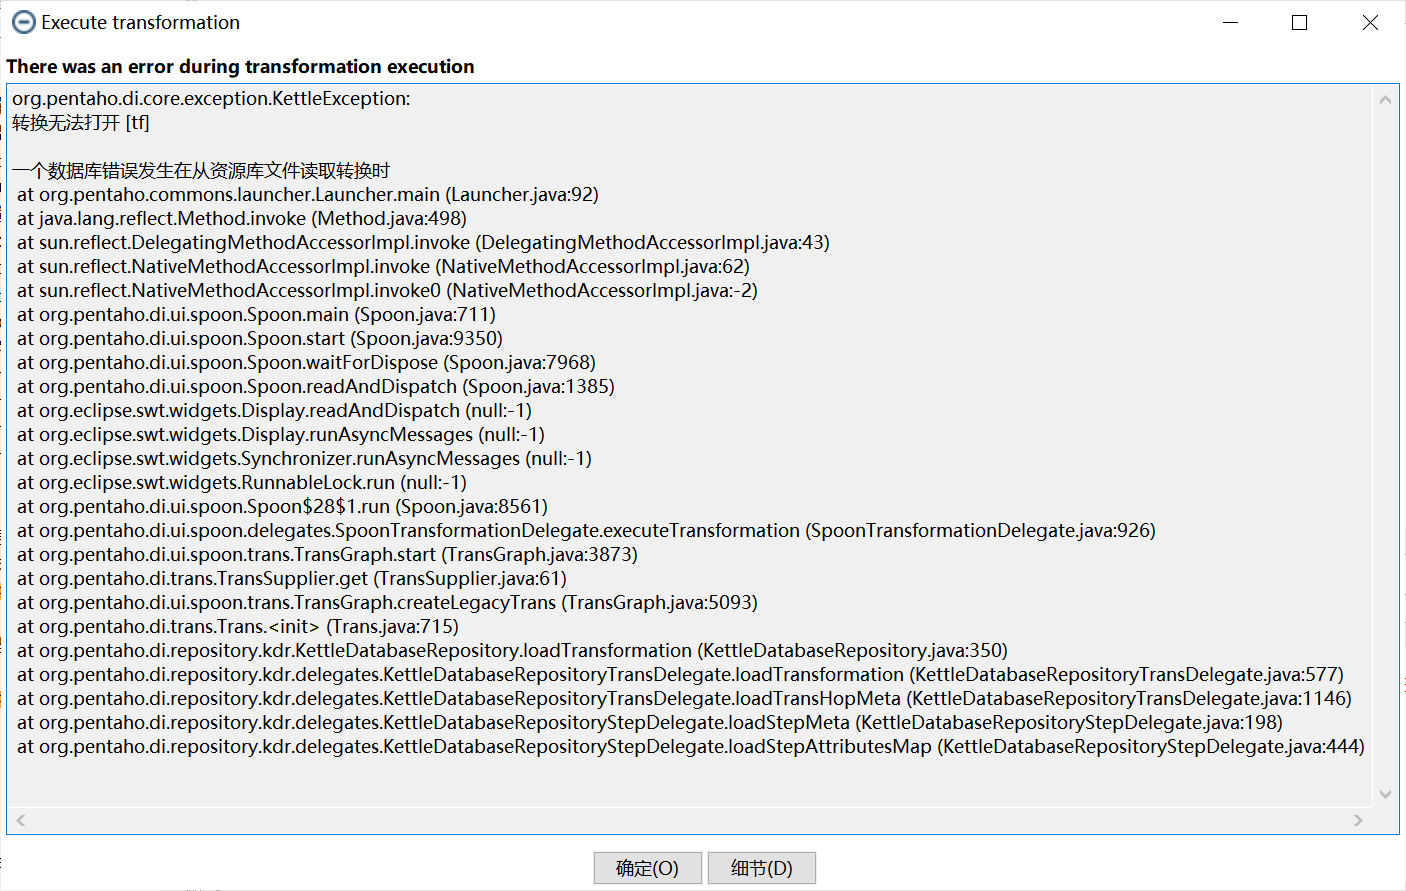Viewport: 1406px width, 891px height.
Task: Click the text '转换无法打开 [tf]'
Action: pyautogui.click(x=81, y=123)
